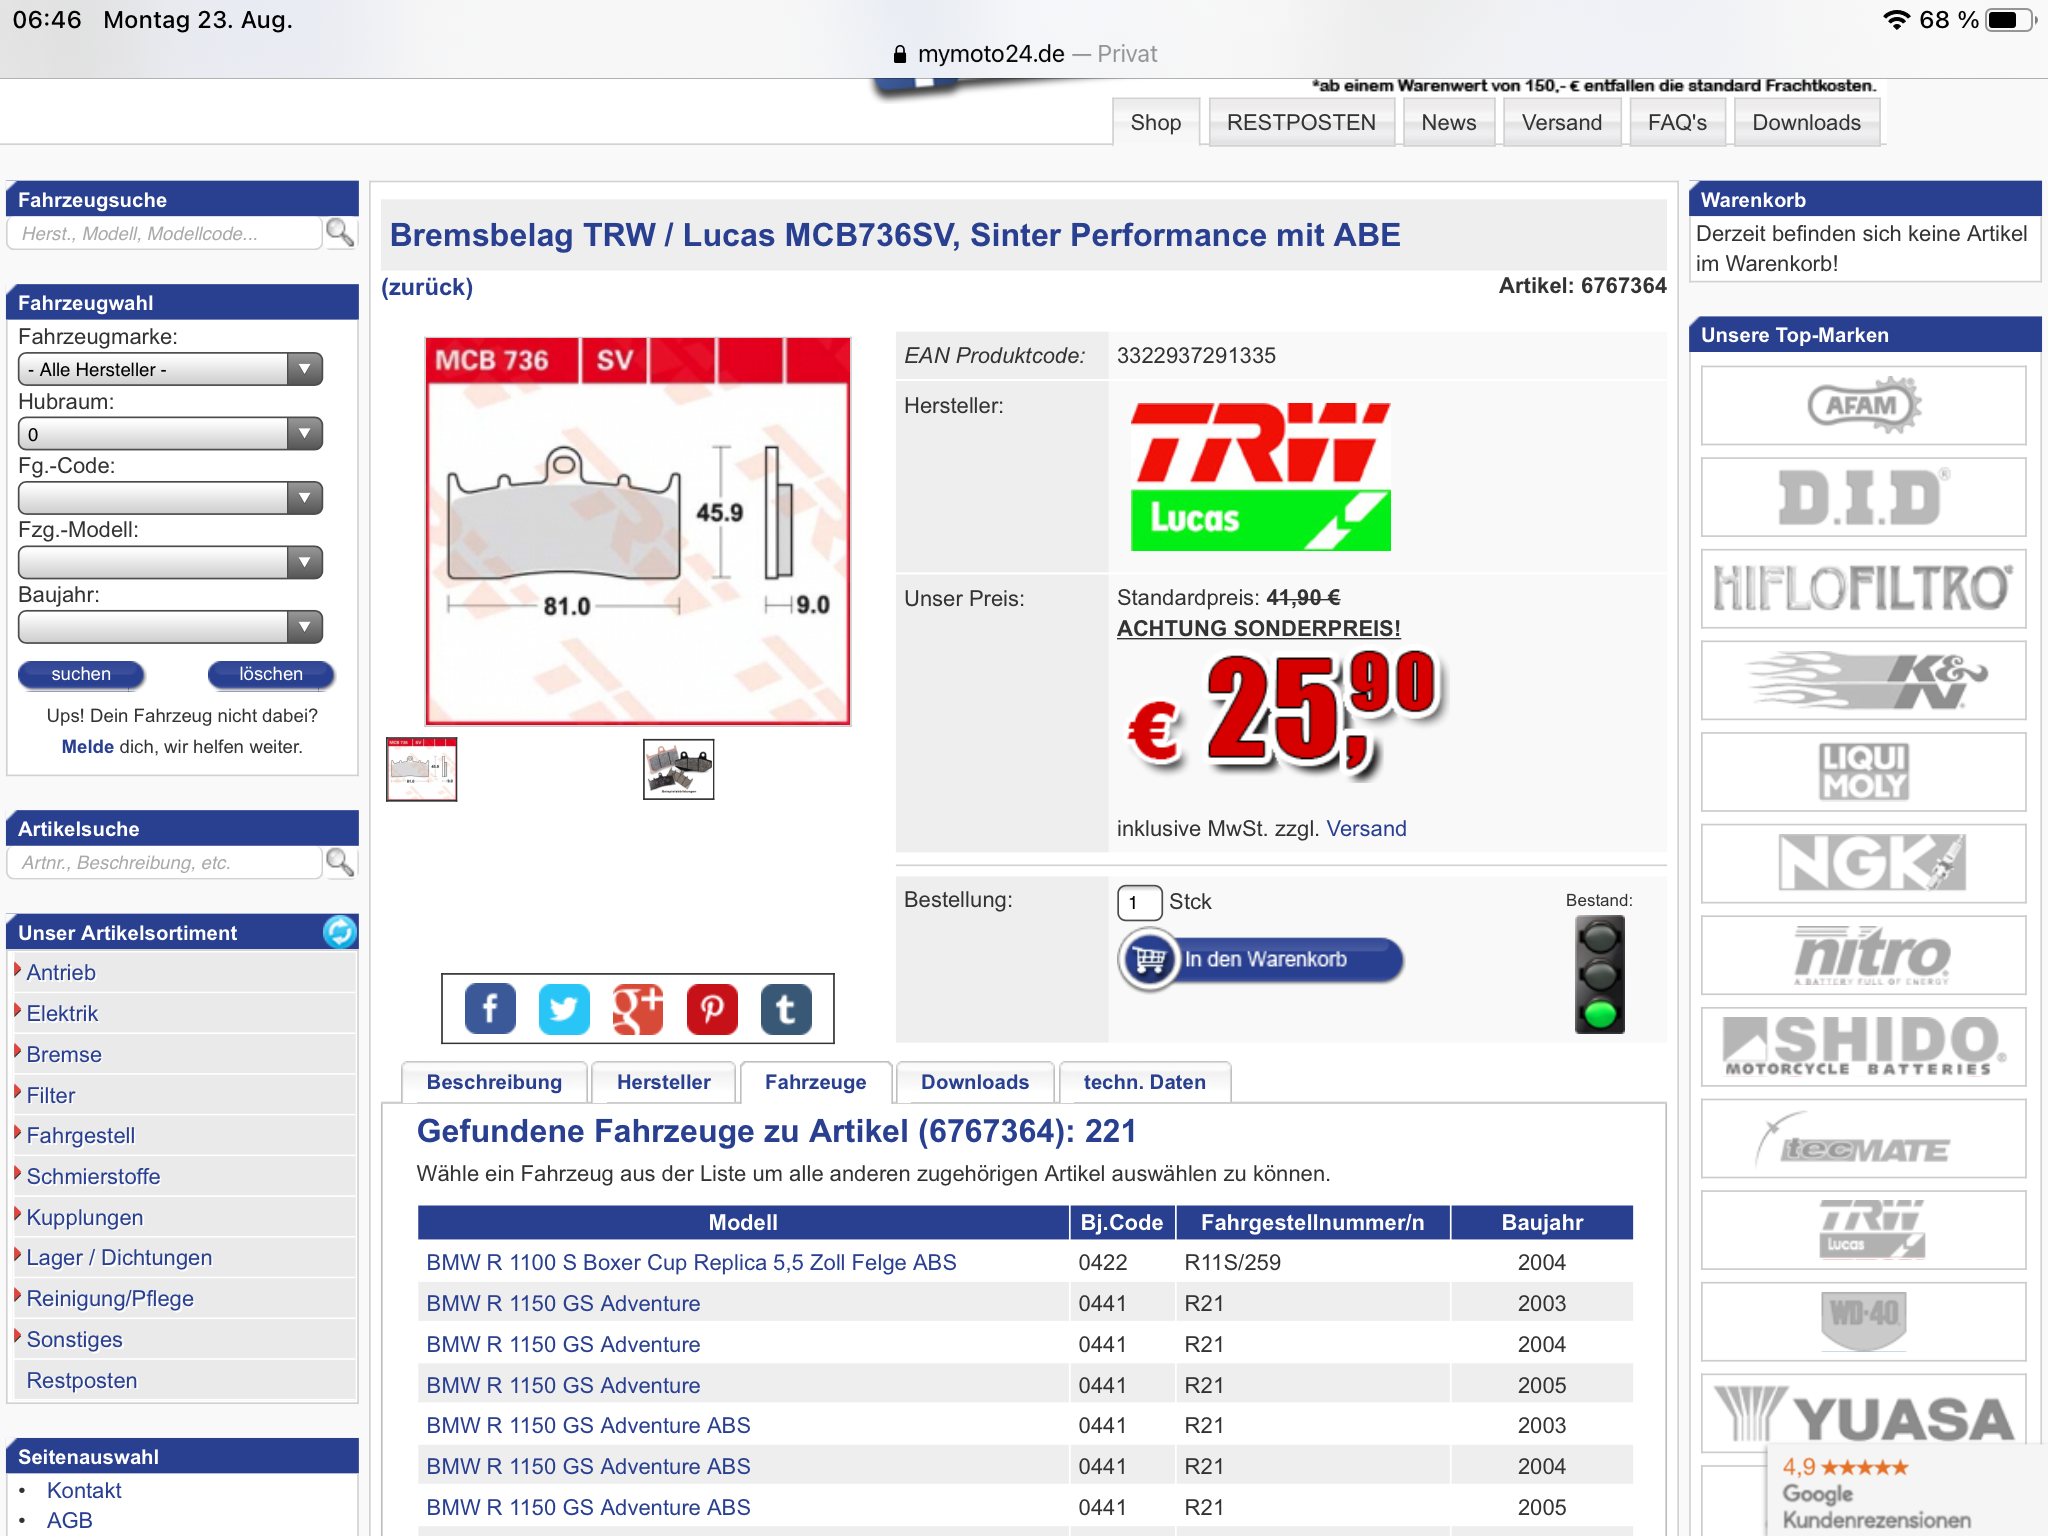Select second brake pad thumbnail image

click(x=678, y=769)
